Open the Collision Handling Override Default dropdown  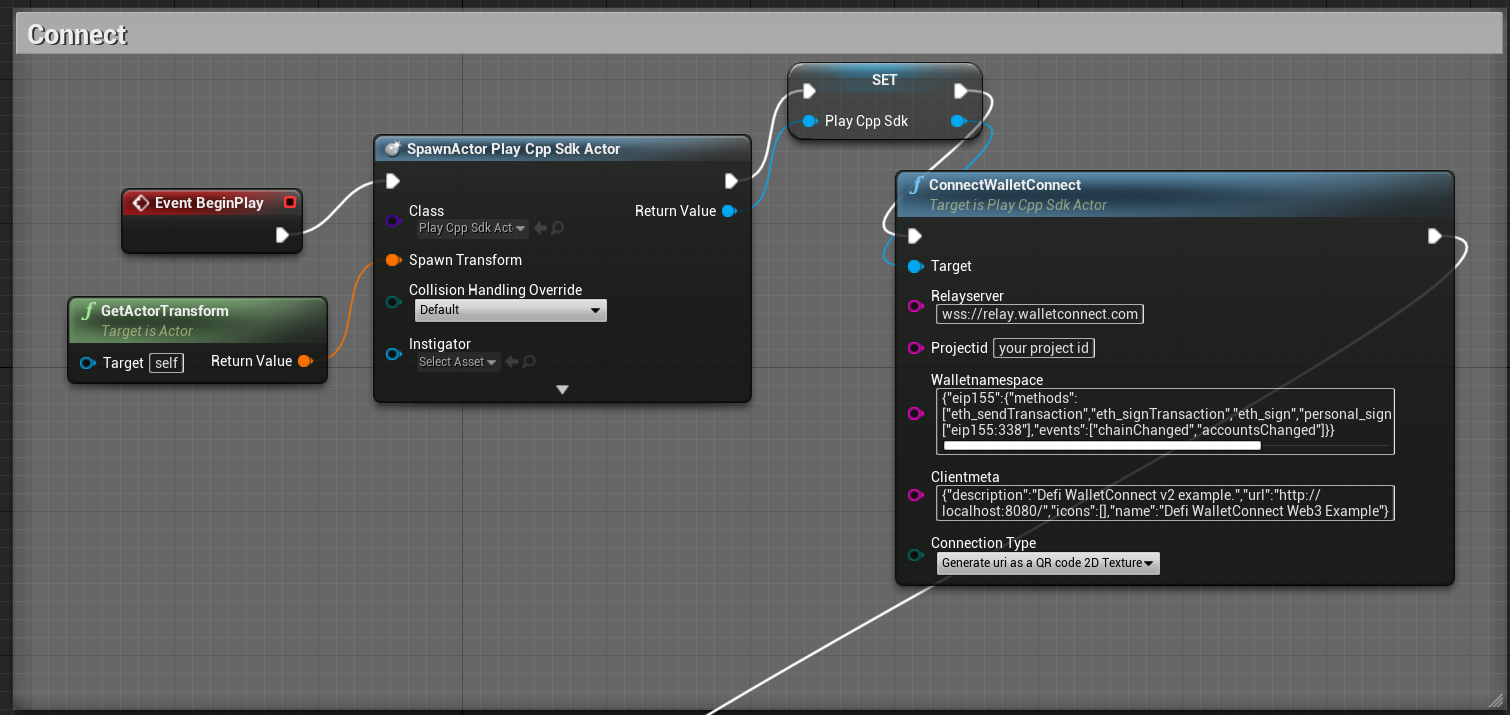pos(510,310)
